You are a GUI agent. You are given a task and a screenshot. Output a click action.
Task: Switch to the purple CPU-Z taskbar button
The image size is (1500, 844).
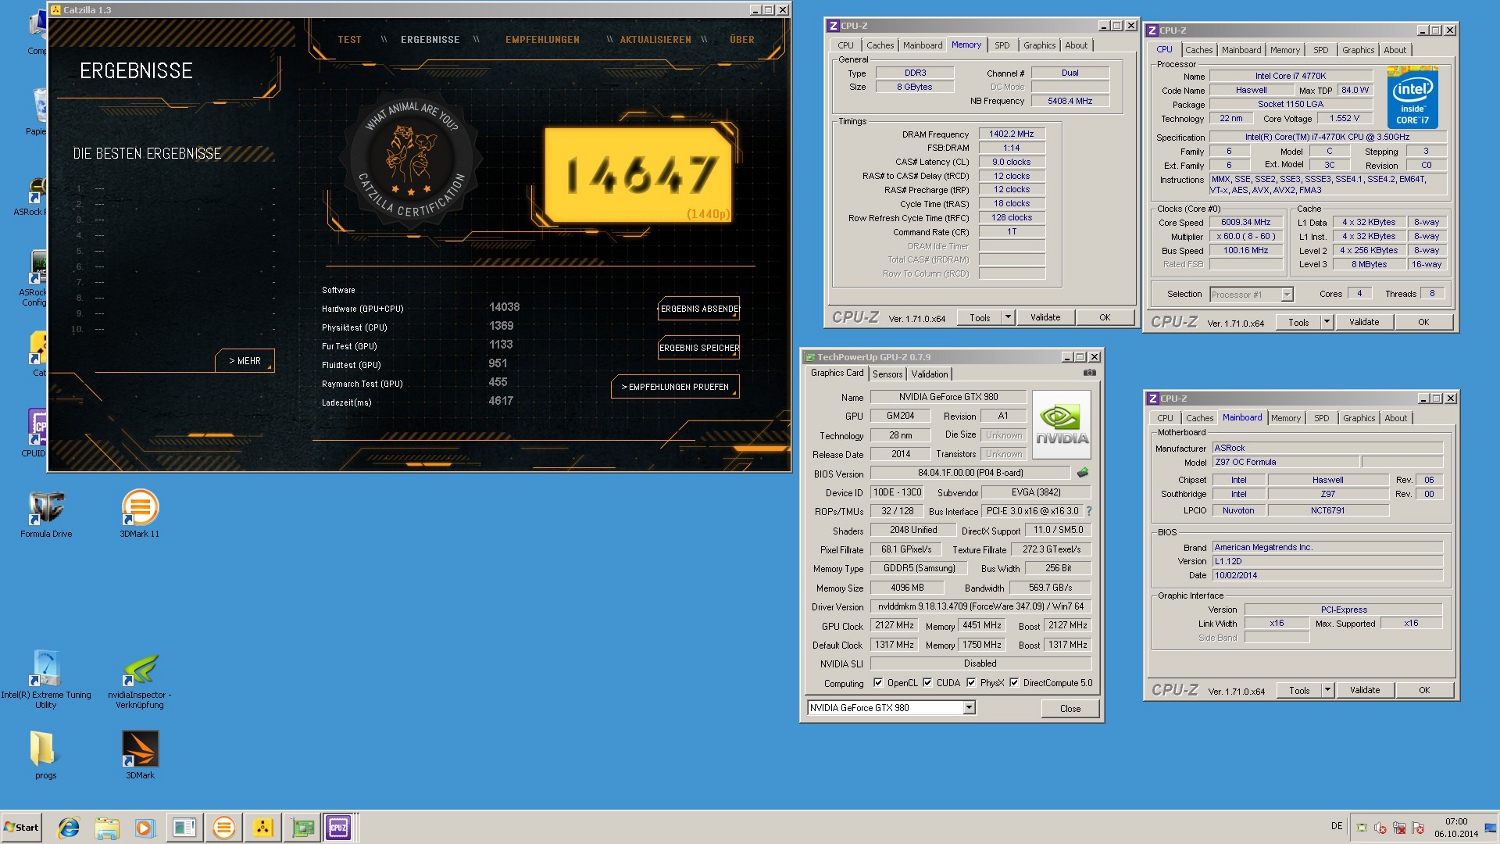click(339, 828)
